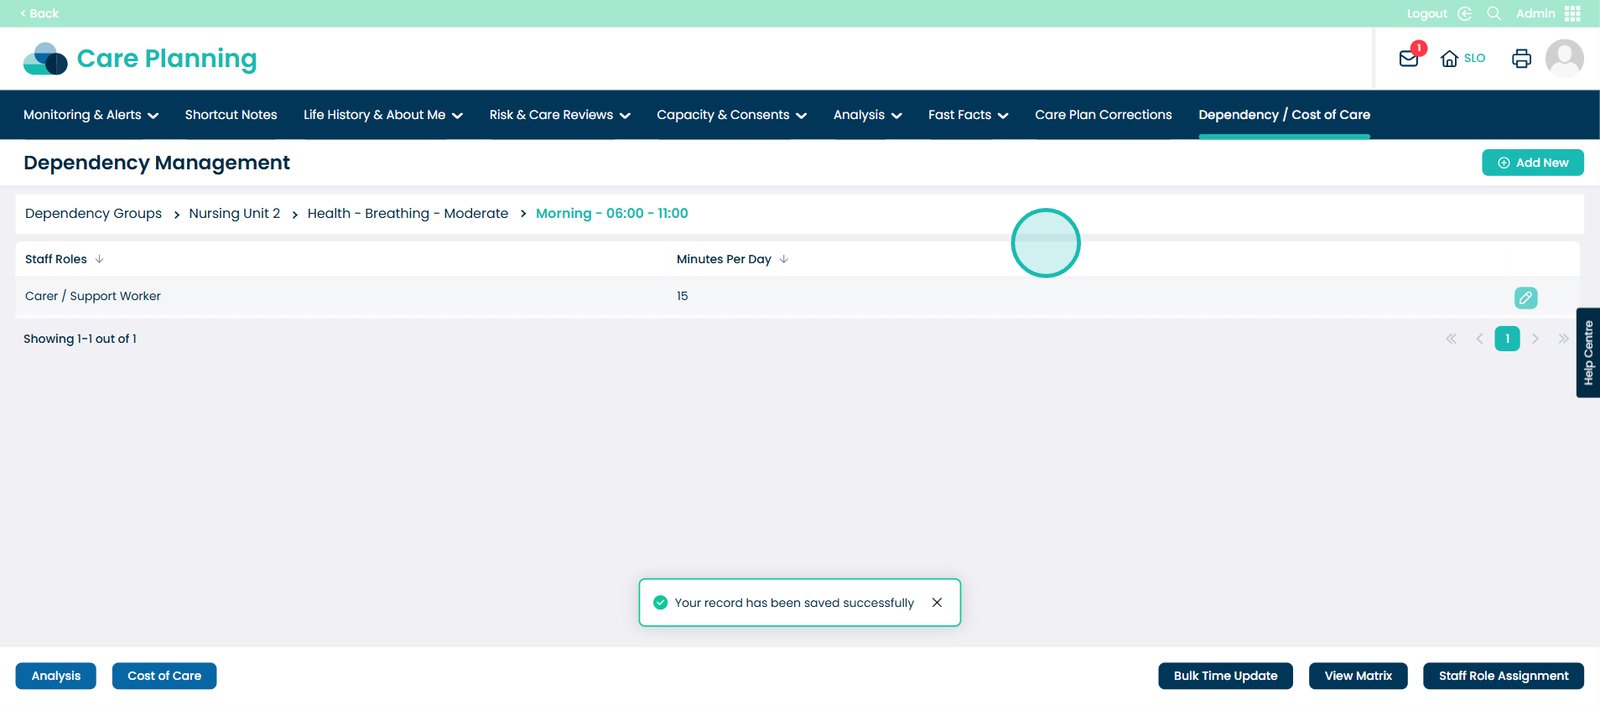The width and height of the screenshot is (1600, 705).
Task: Go to Care Plan Corrections tab
Action: (1103, 115)
